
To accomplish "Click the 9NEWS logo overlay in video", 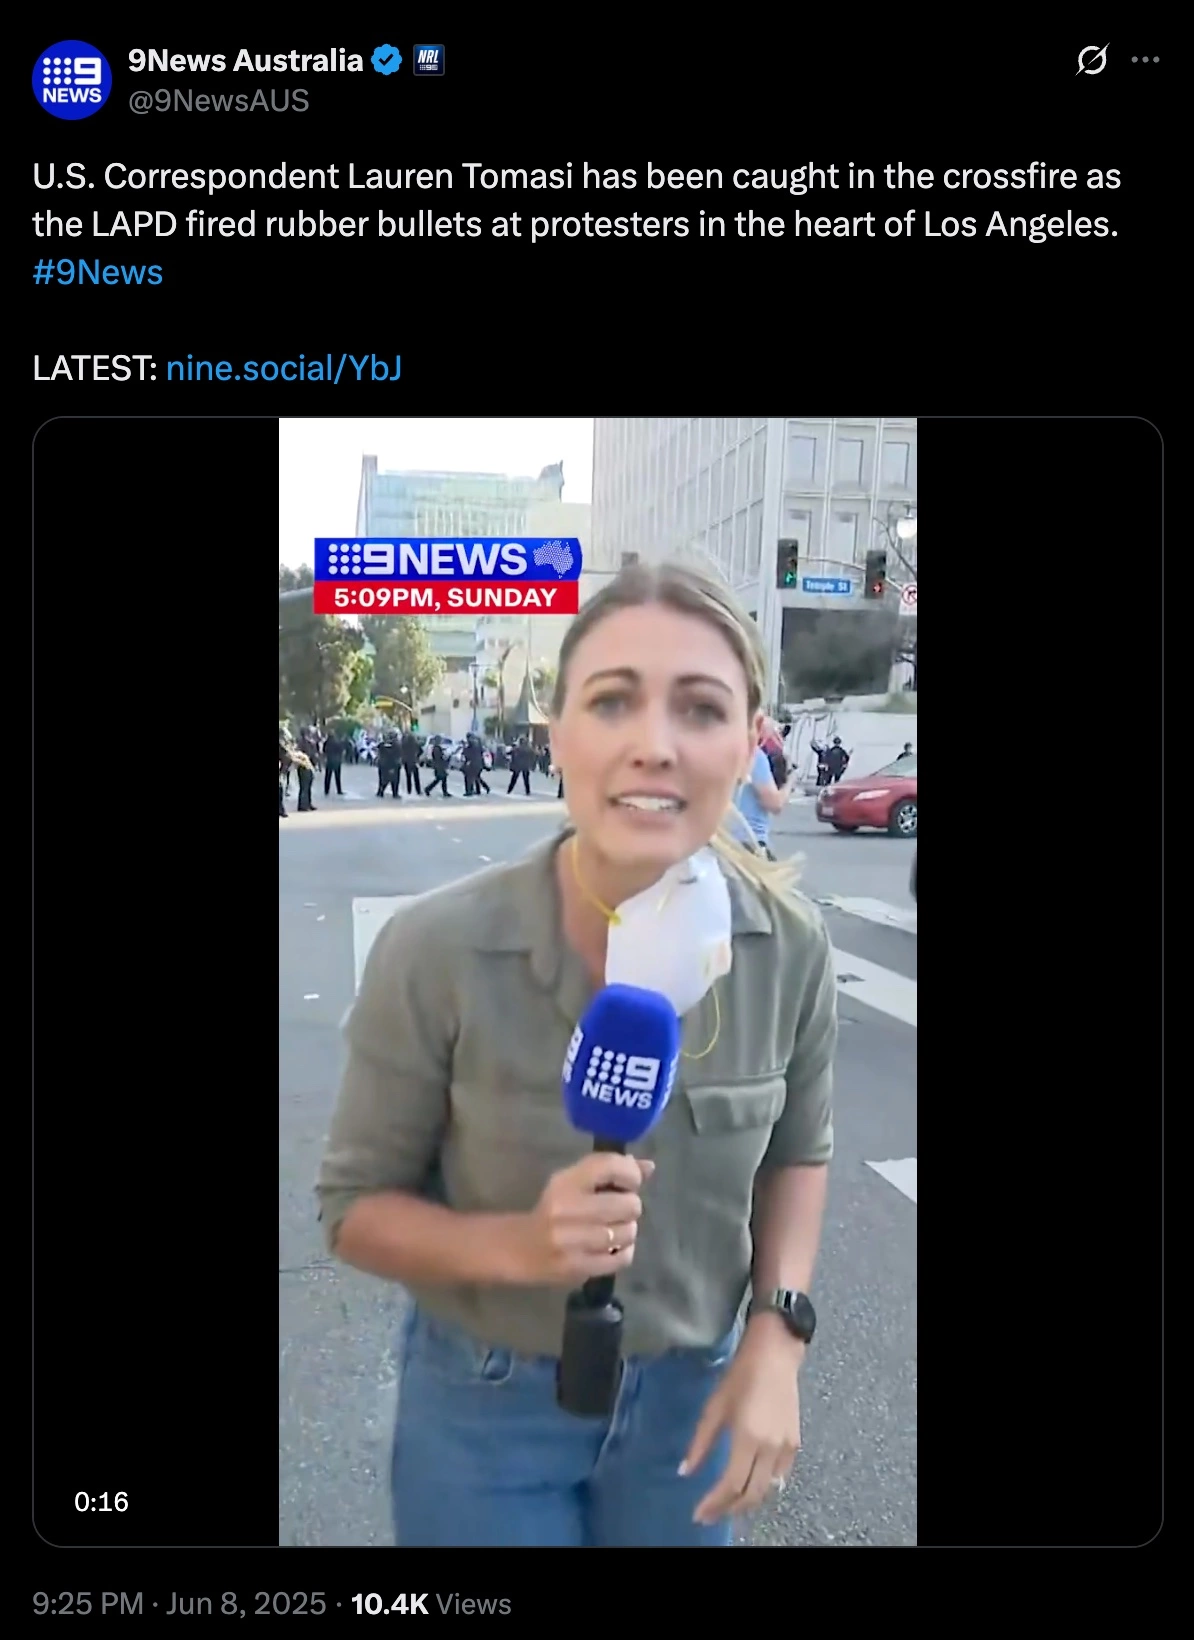I will tap(447, 559).
